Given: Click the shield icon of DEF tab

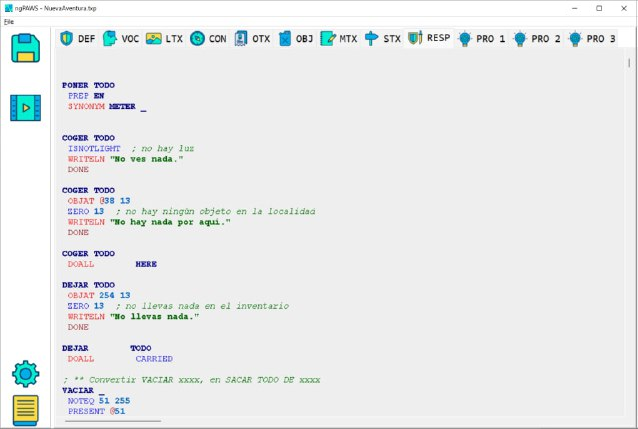Looking at the screenshot, I should tap(66, 39).
